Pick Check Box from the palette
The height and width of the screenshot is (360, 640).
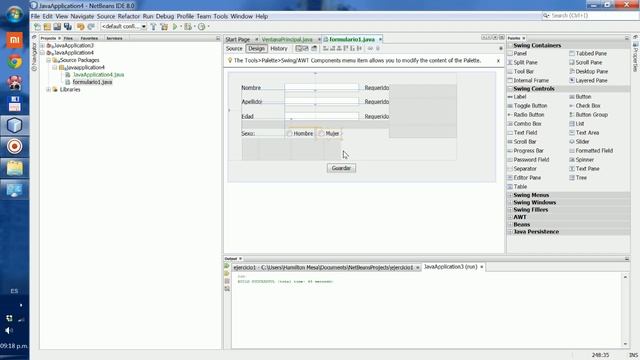[584, 106]
